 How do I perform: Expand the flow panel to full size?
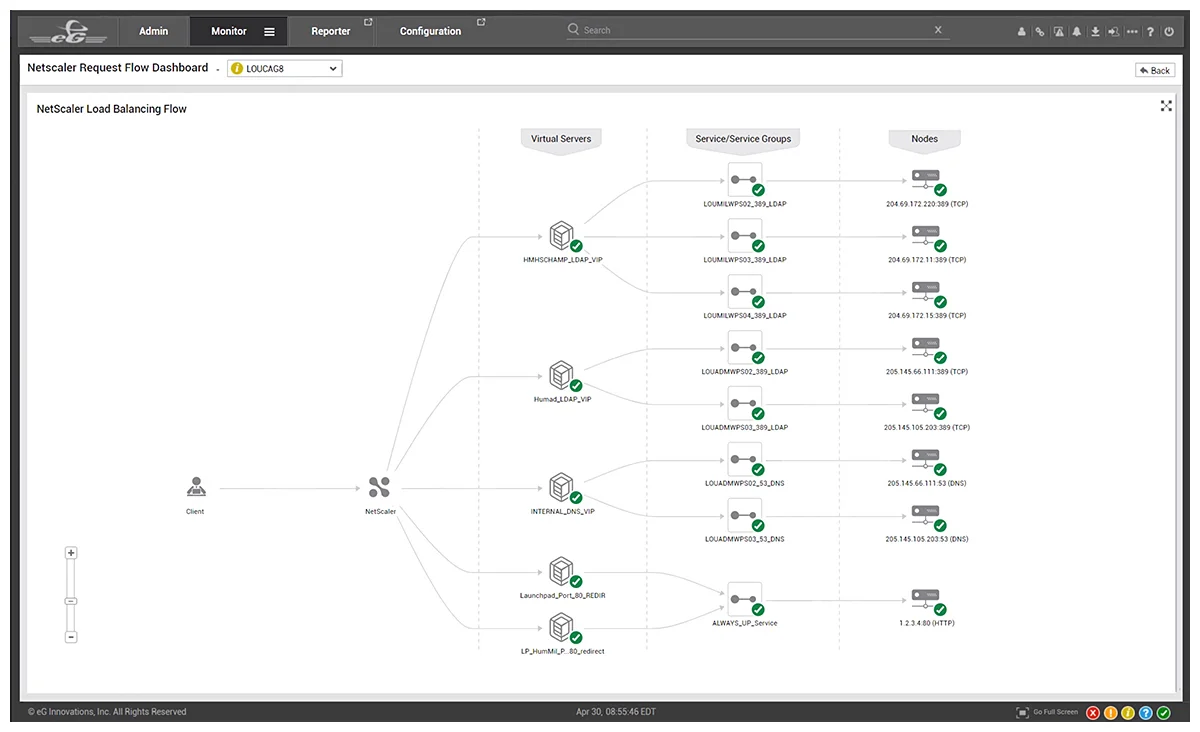[1166, 106]
